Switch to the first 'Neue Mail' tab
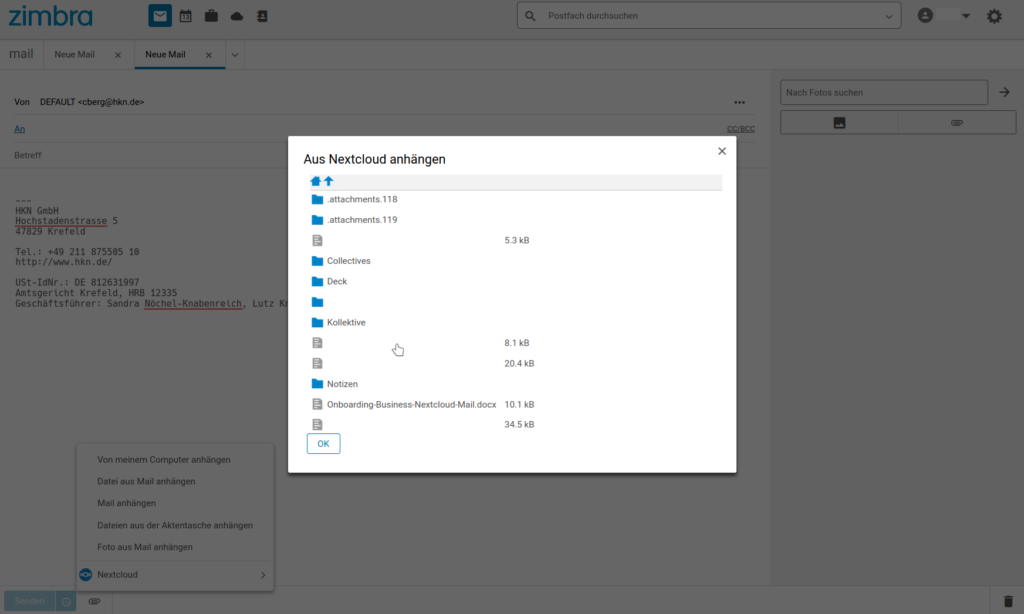Screen dimensions: 1024x614 pyautogui.click(x=74, y=55)
